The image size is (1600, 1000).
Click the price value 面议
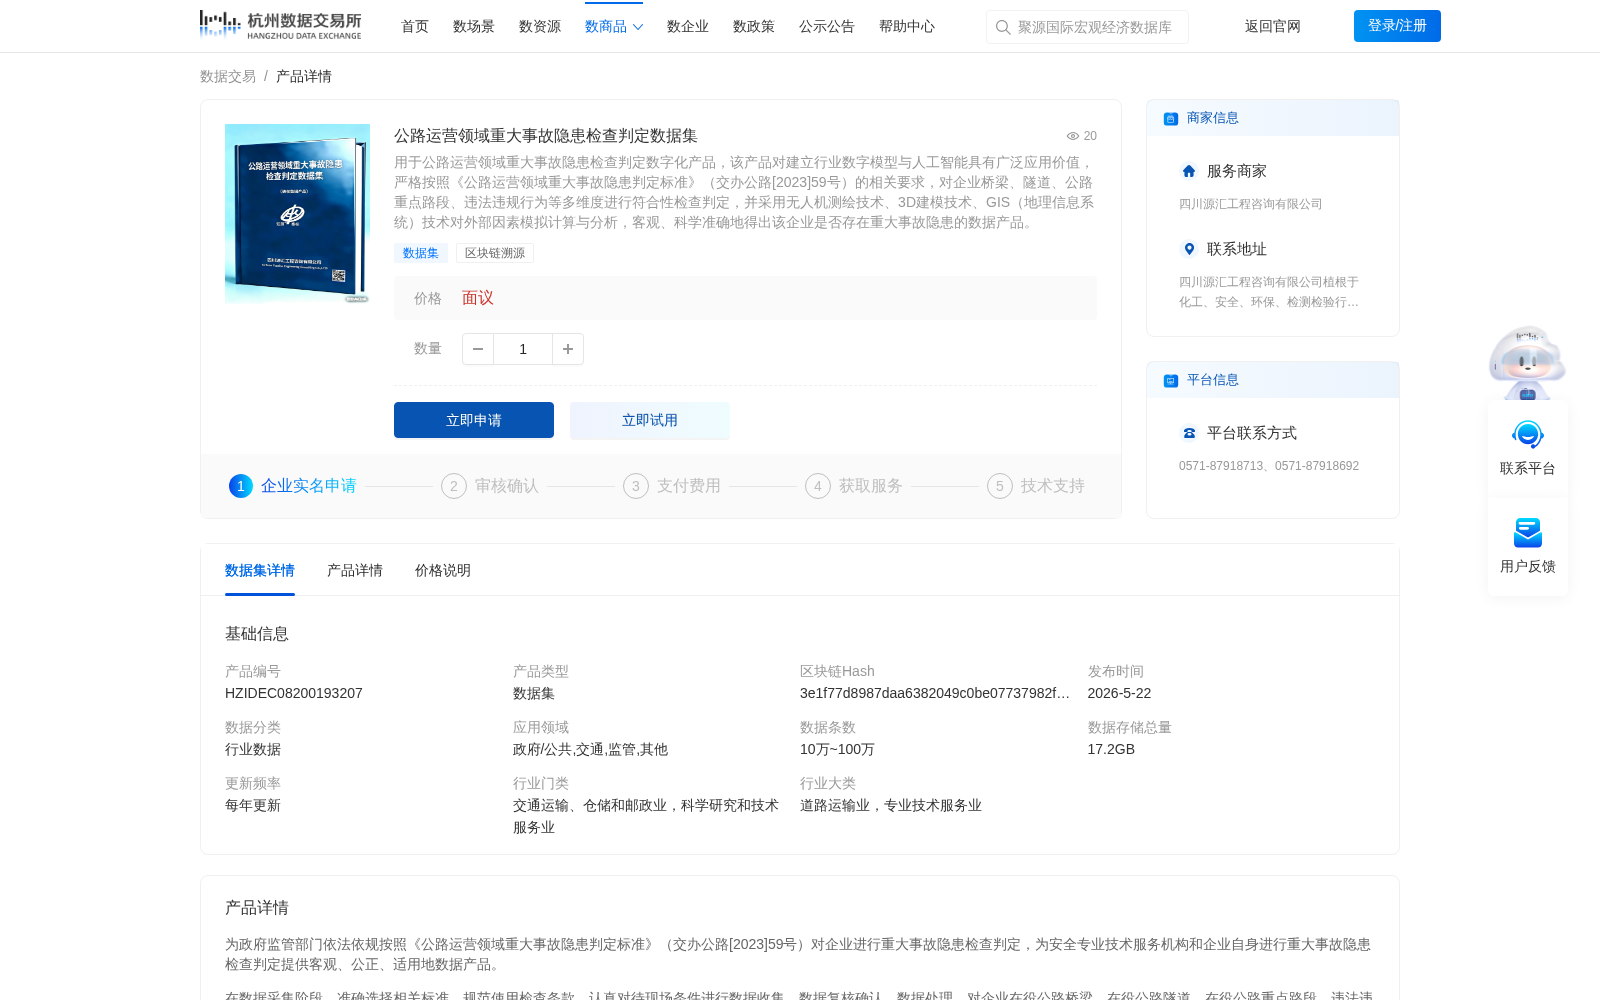478,298
